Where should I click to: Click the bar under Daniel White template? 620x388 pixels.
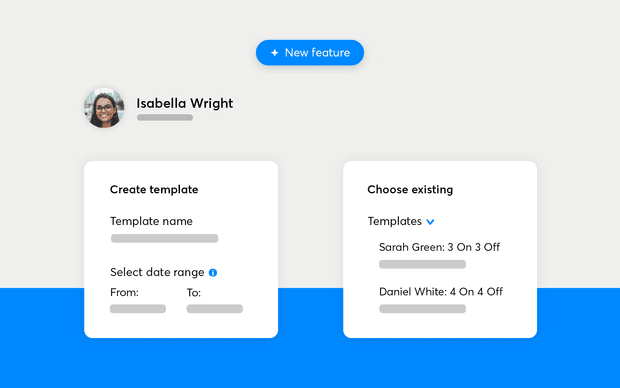pyautogui.click(x=422, y=309)
